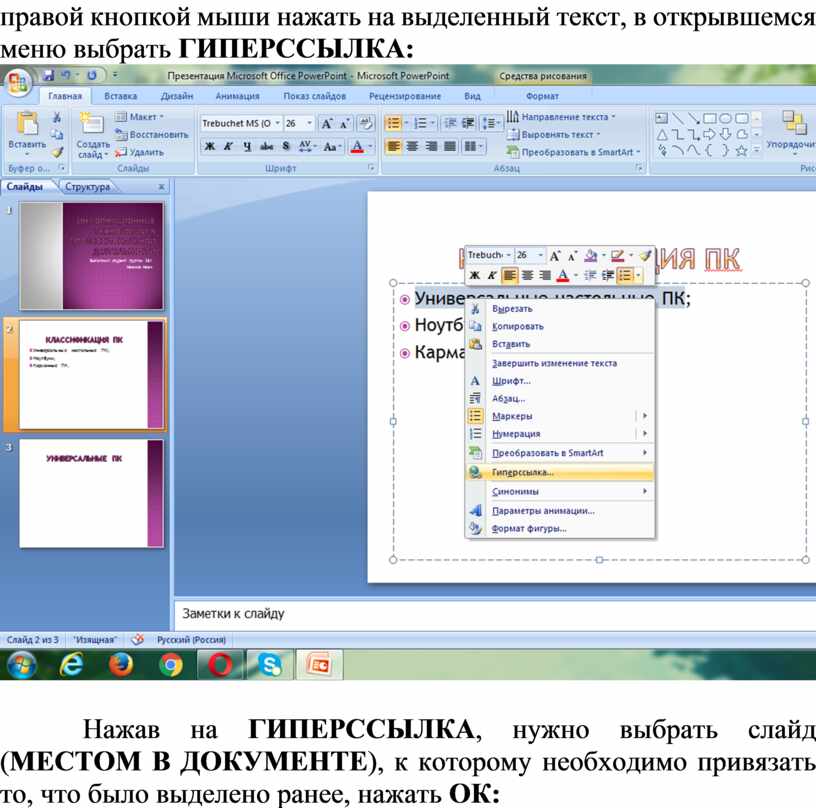This screenshot has width=816, height=808.
Task: Choose Копировать in context menu
Action: coord(559,326)
